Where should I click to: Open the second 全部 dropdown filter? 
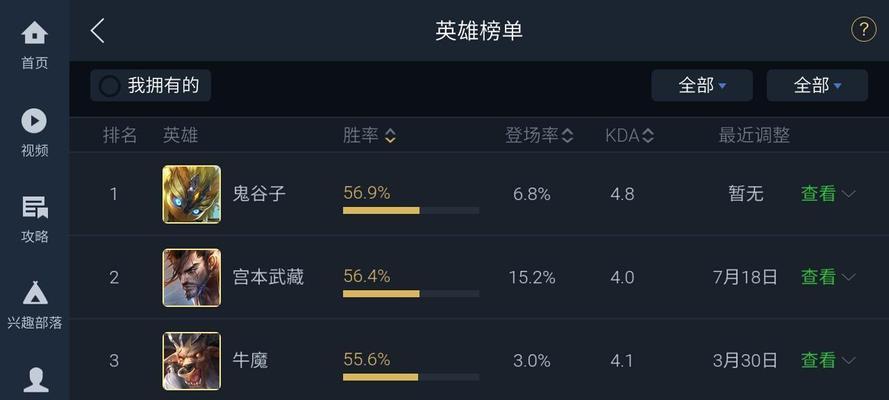pyautogui.click(x=817, y=86)
